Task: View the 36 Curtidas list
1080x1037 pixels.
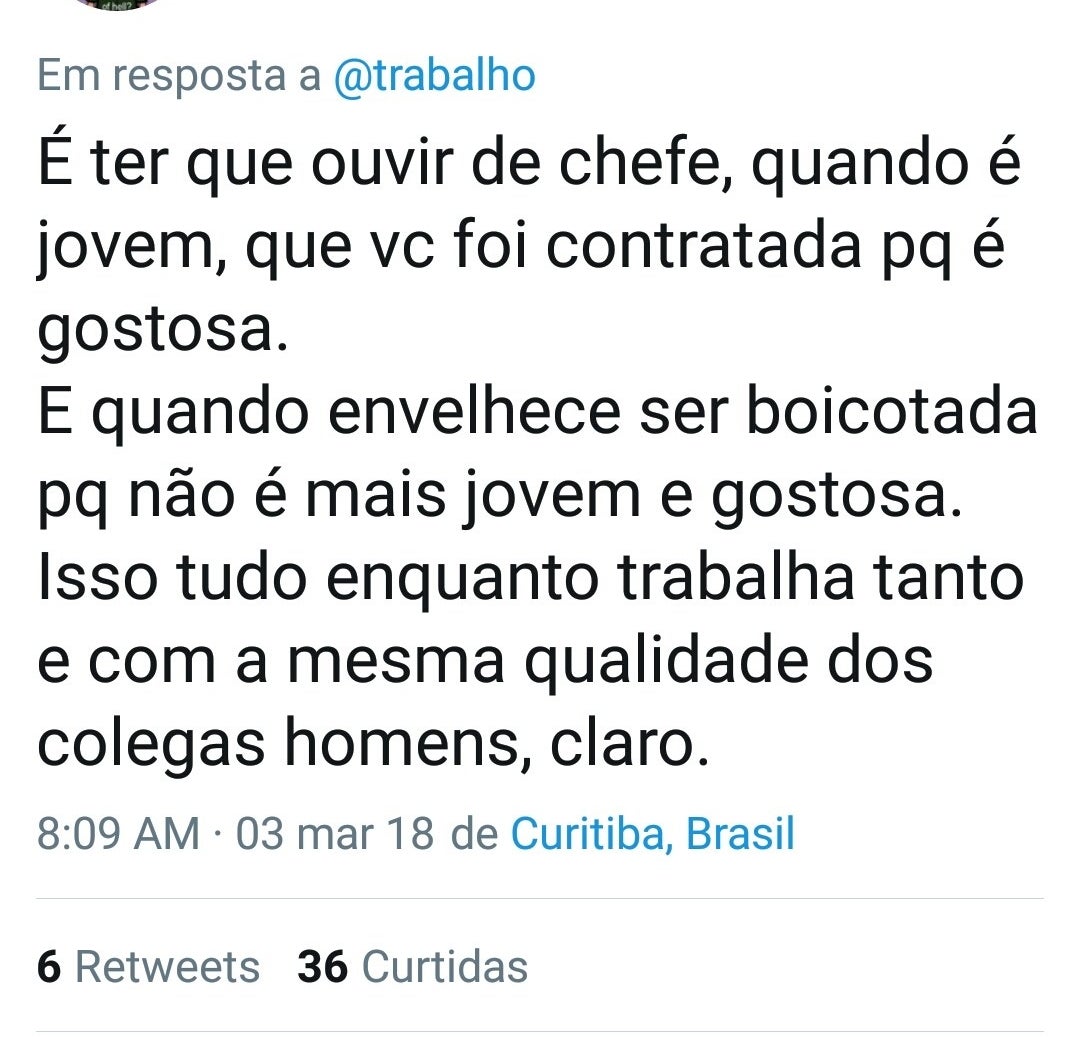Action: (412, 967)
